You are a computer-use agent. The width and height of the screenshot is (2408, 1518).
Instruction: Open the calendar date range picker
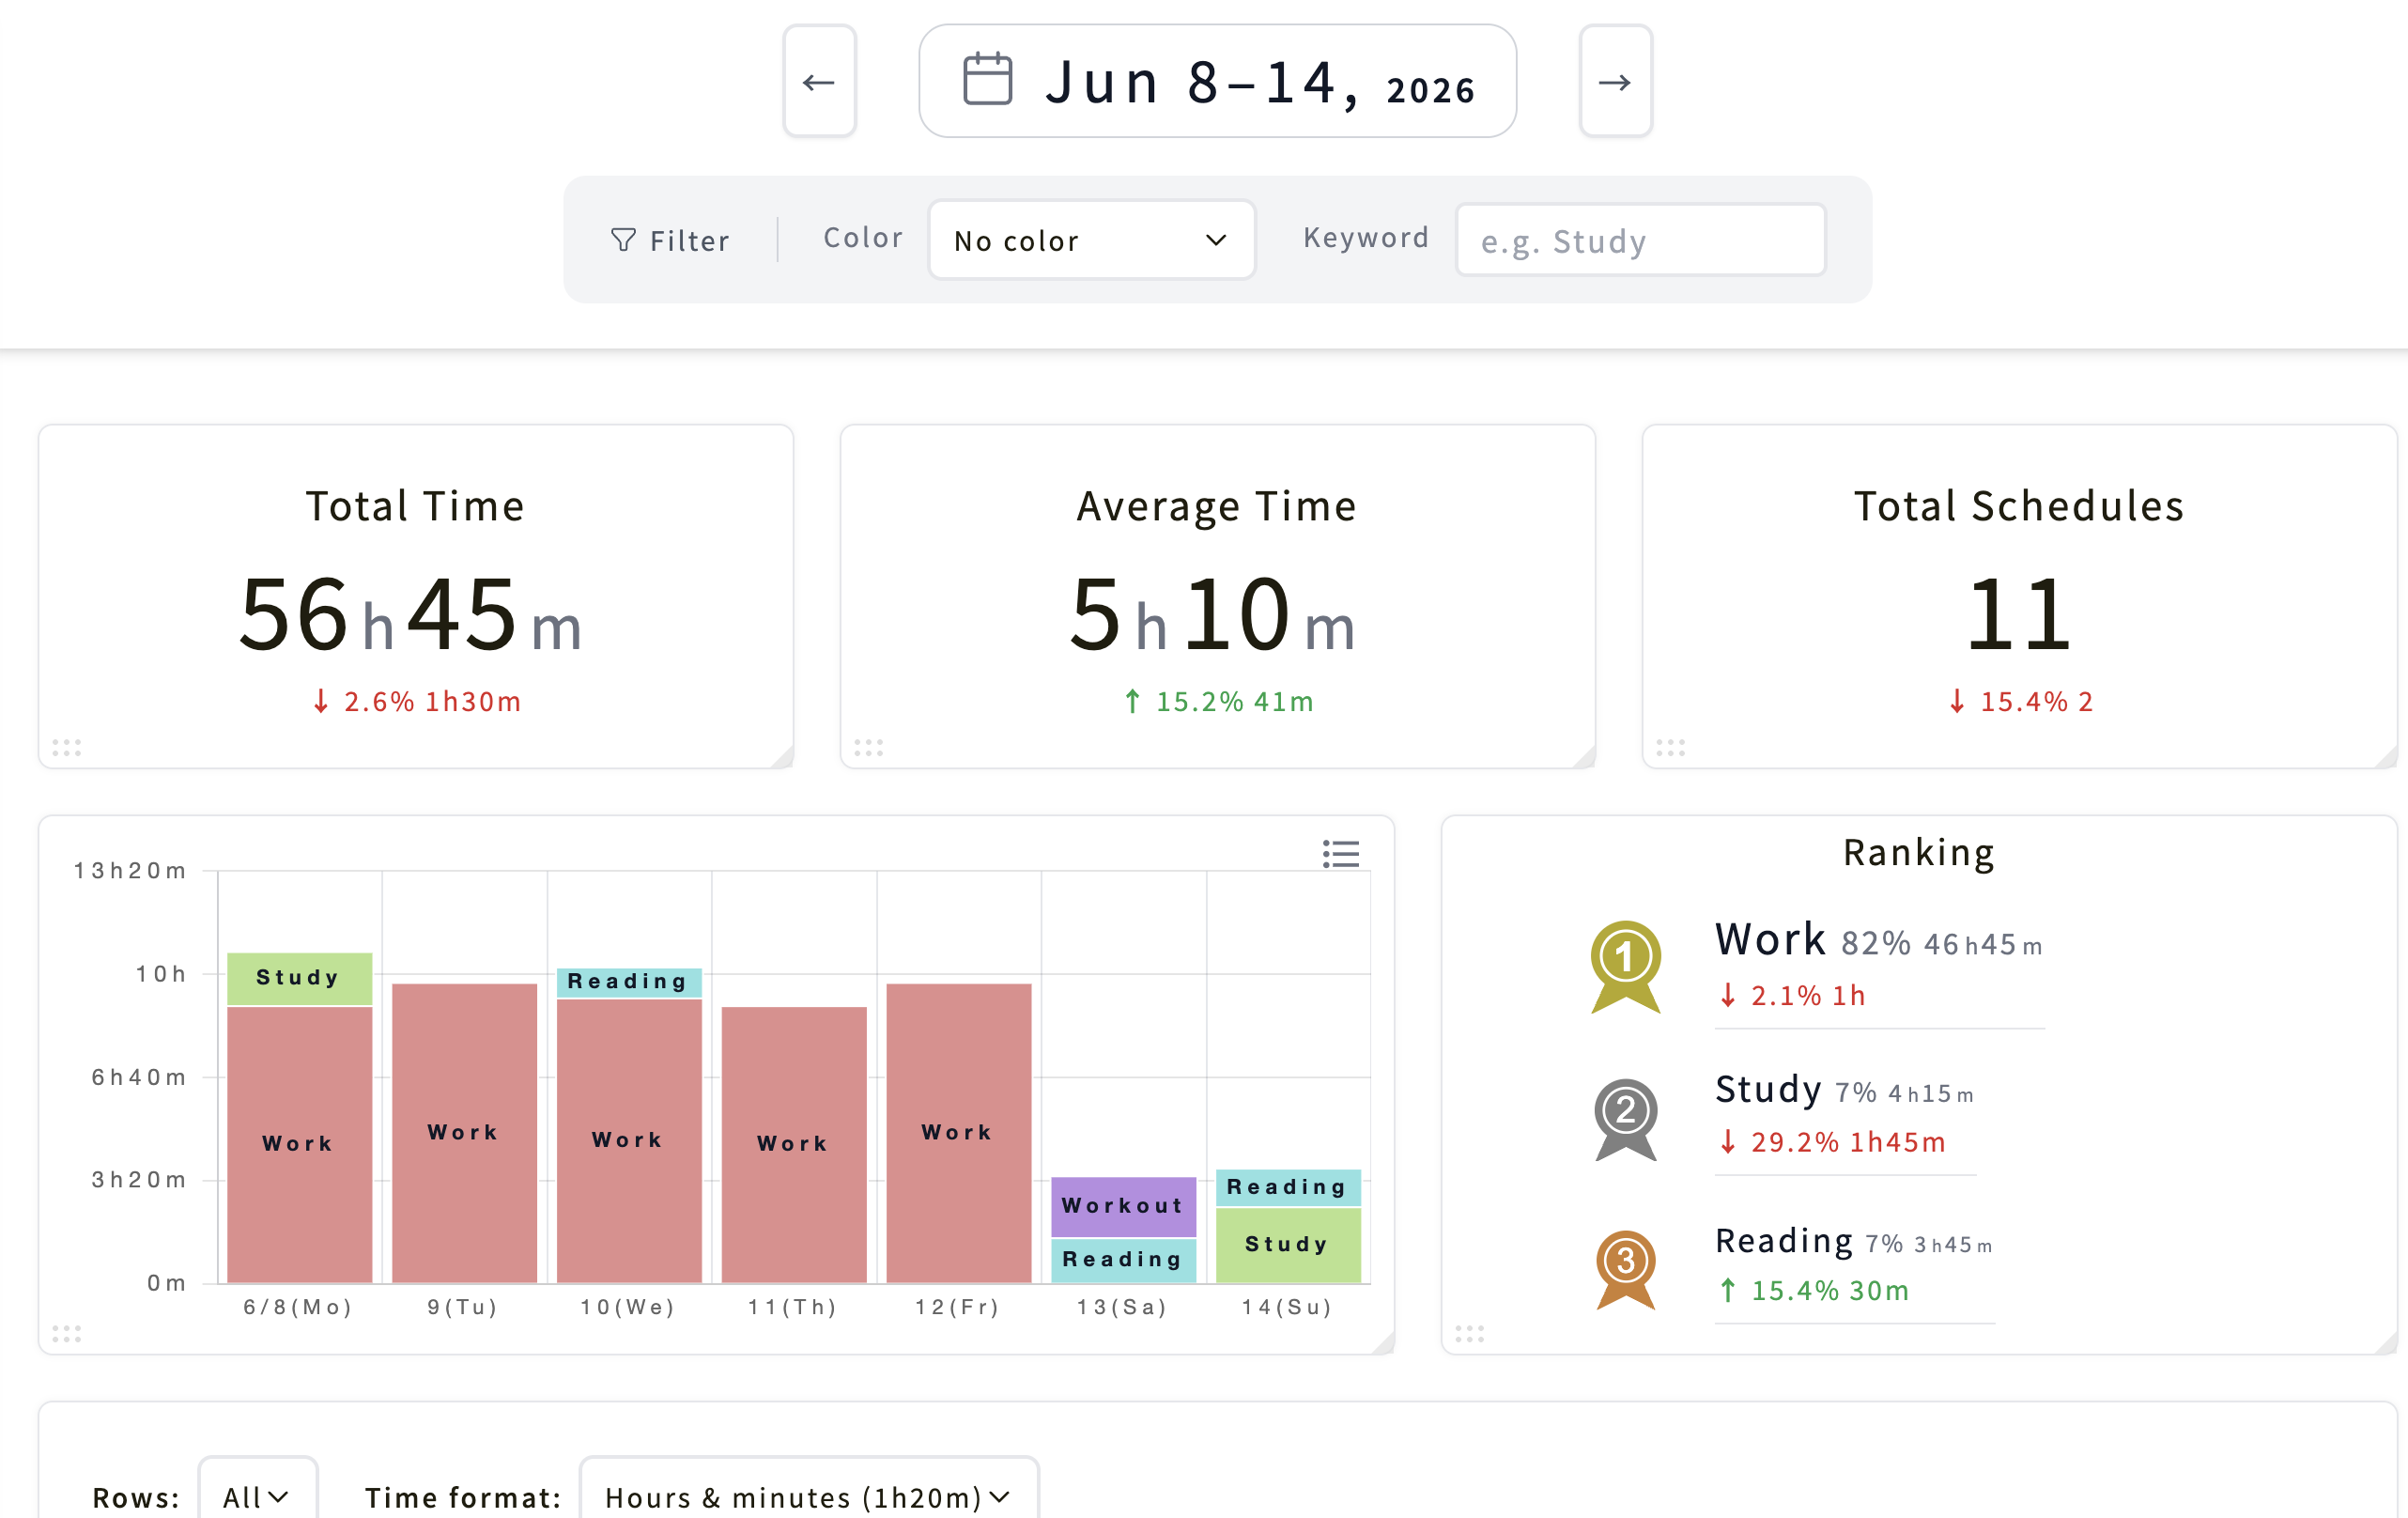pyautogui.click(x=1217, y=81)
